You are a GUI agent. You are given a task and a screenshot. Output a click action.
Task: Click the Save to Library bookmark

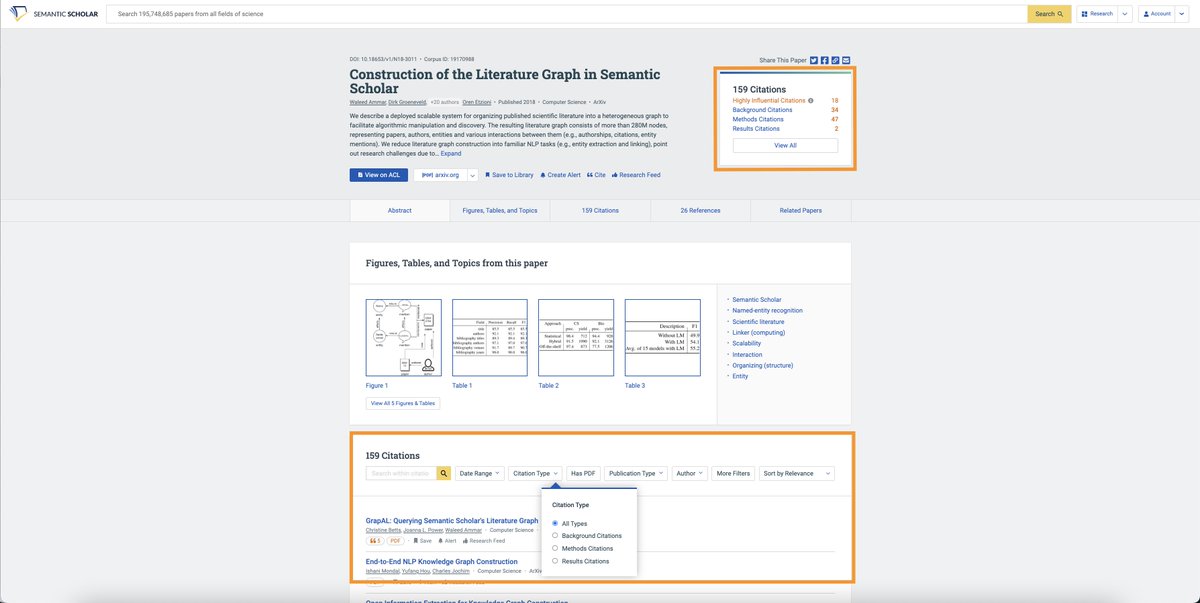pyautogui.click(x=509, y=175)
